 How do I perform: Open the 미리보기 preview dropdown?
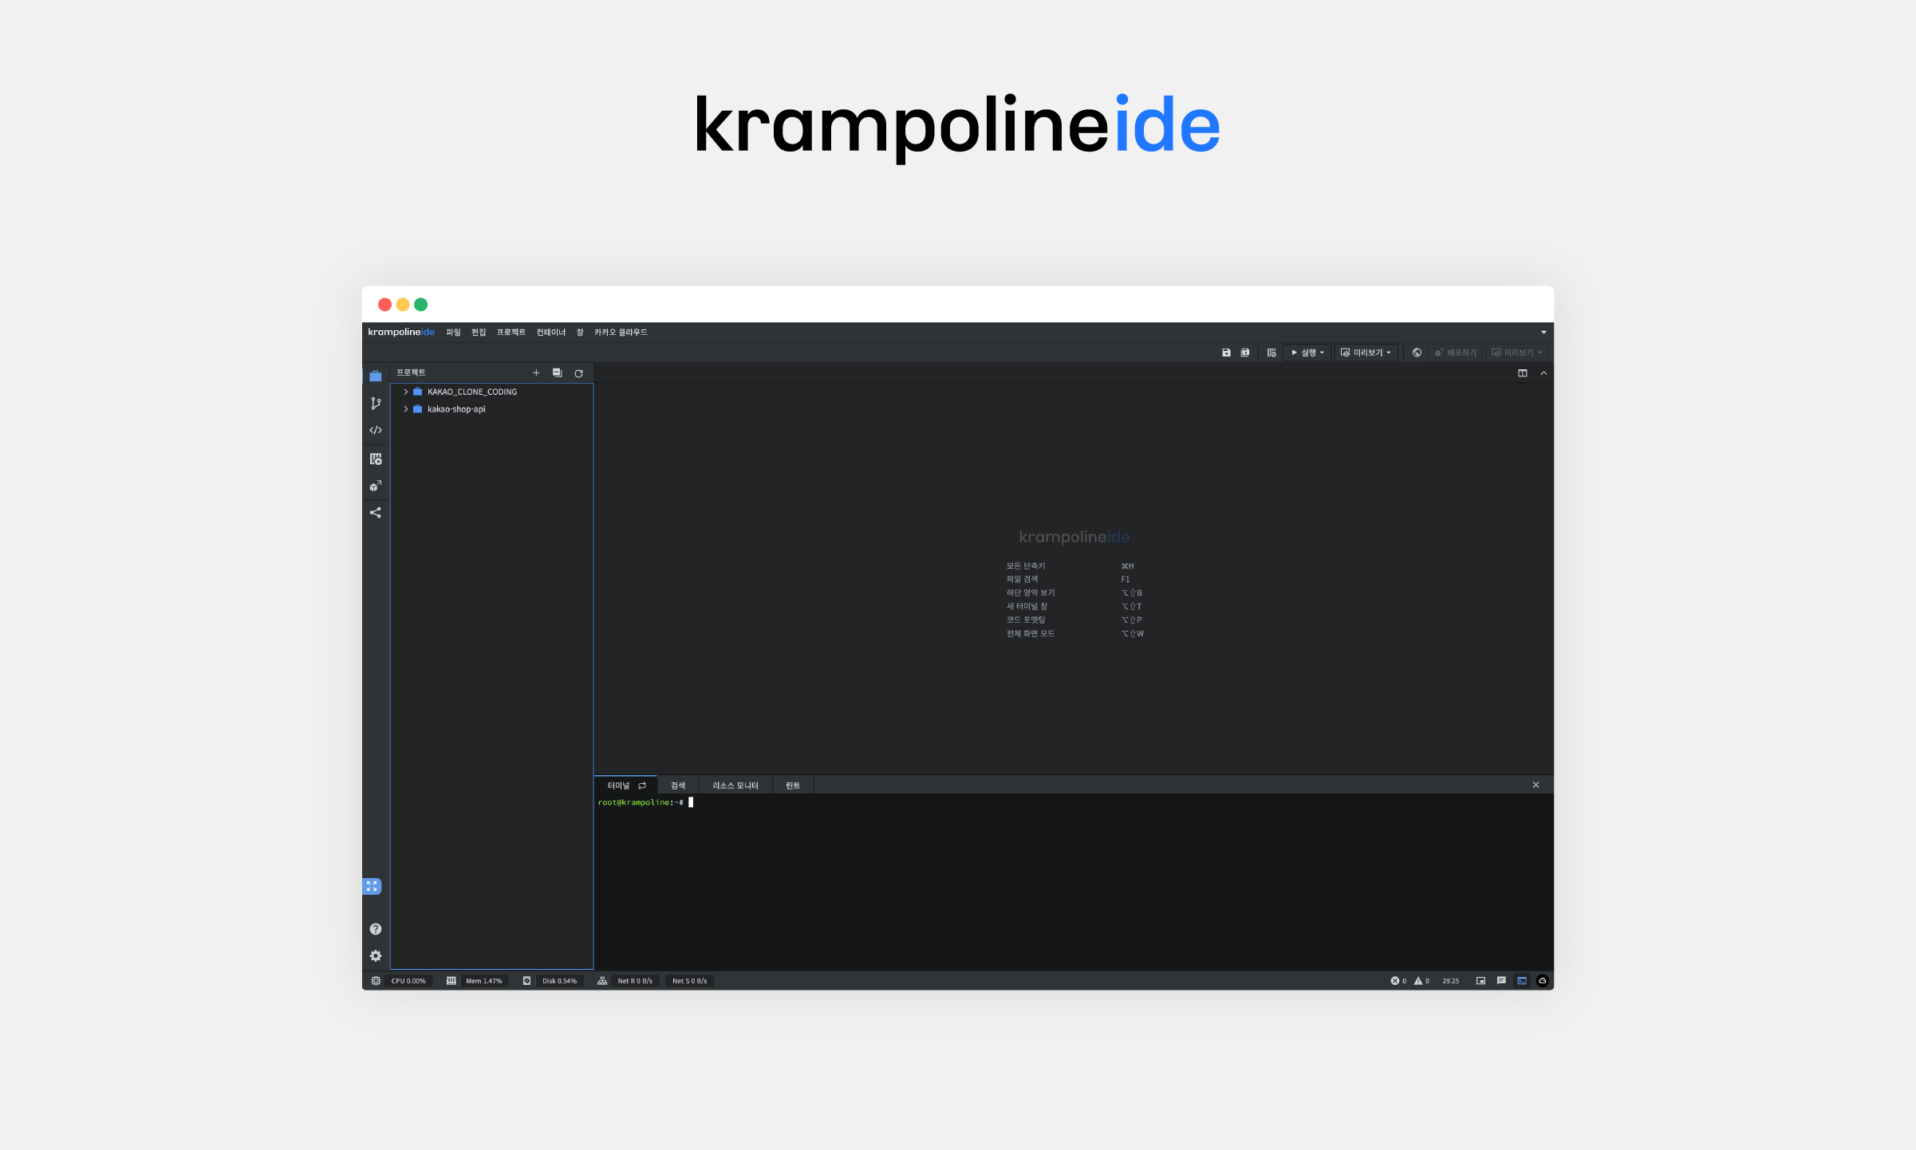tap(1366, 353)
